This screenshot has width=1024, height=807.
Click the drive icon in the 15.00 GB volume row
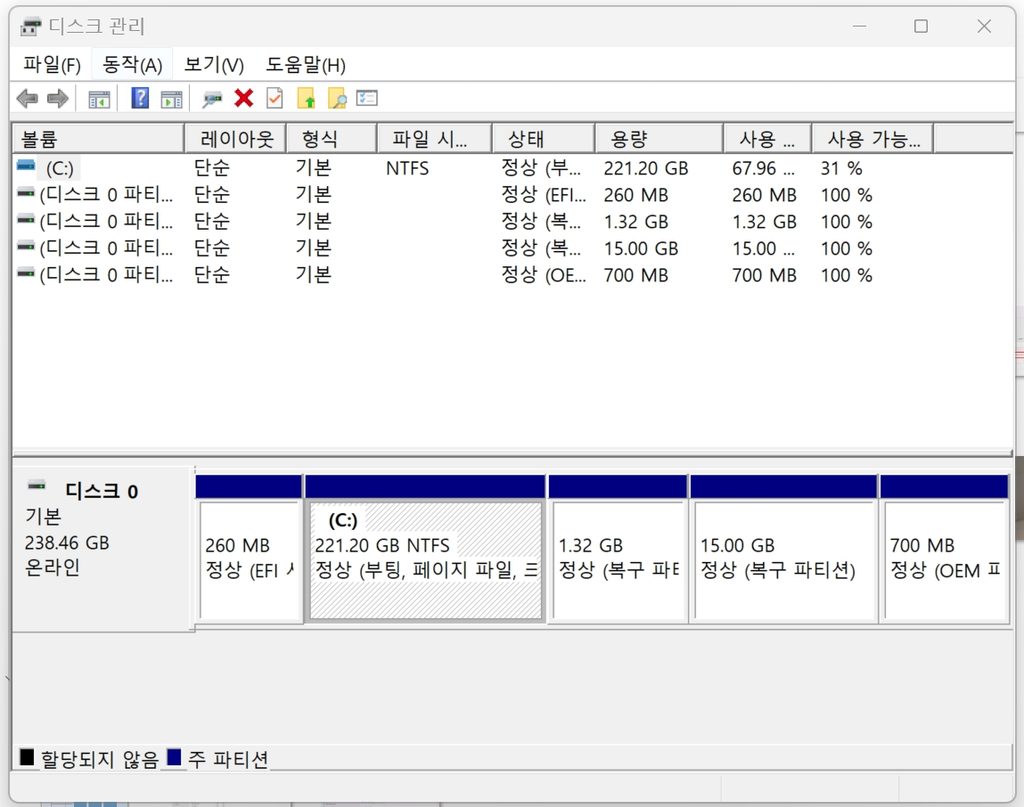[25, 246]
